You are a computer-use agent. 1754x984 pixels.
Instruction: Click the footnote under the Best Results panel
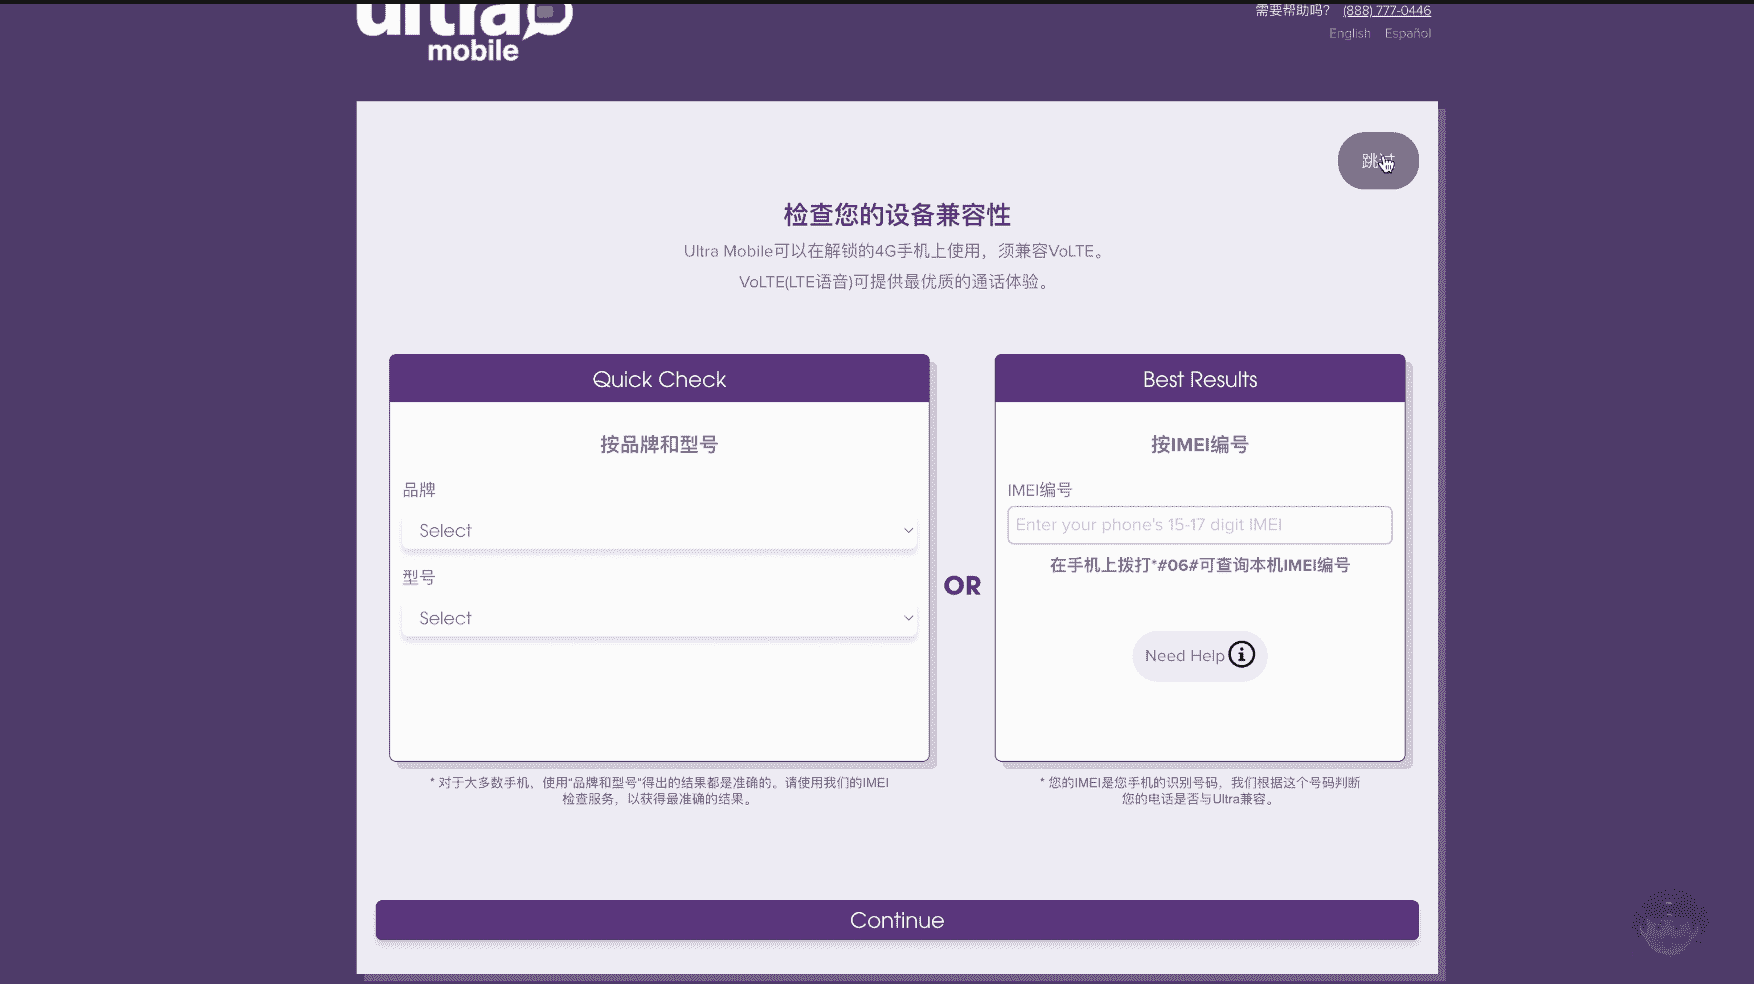pos(1199,791)
